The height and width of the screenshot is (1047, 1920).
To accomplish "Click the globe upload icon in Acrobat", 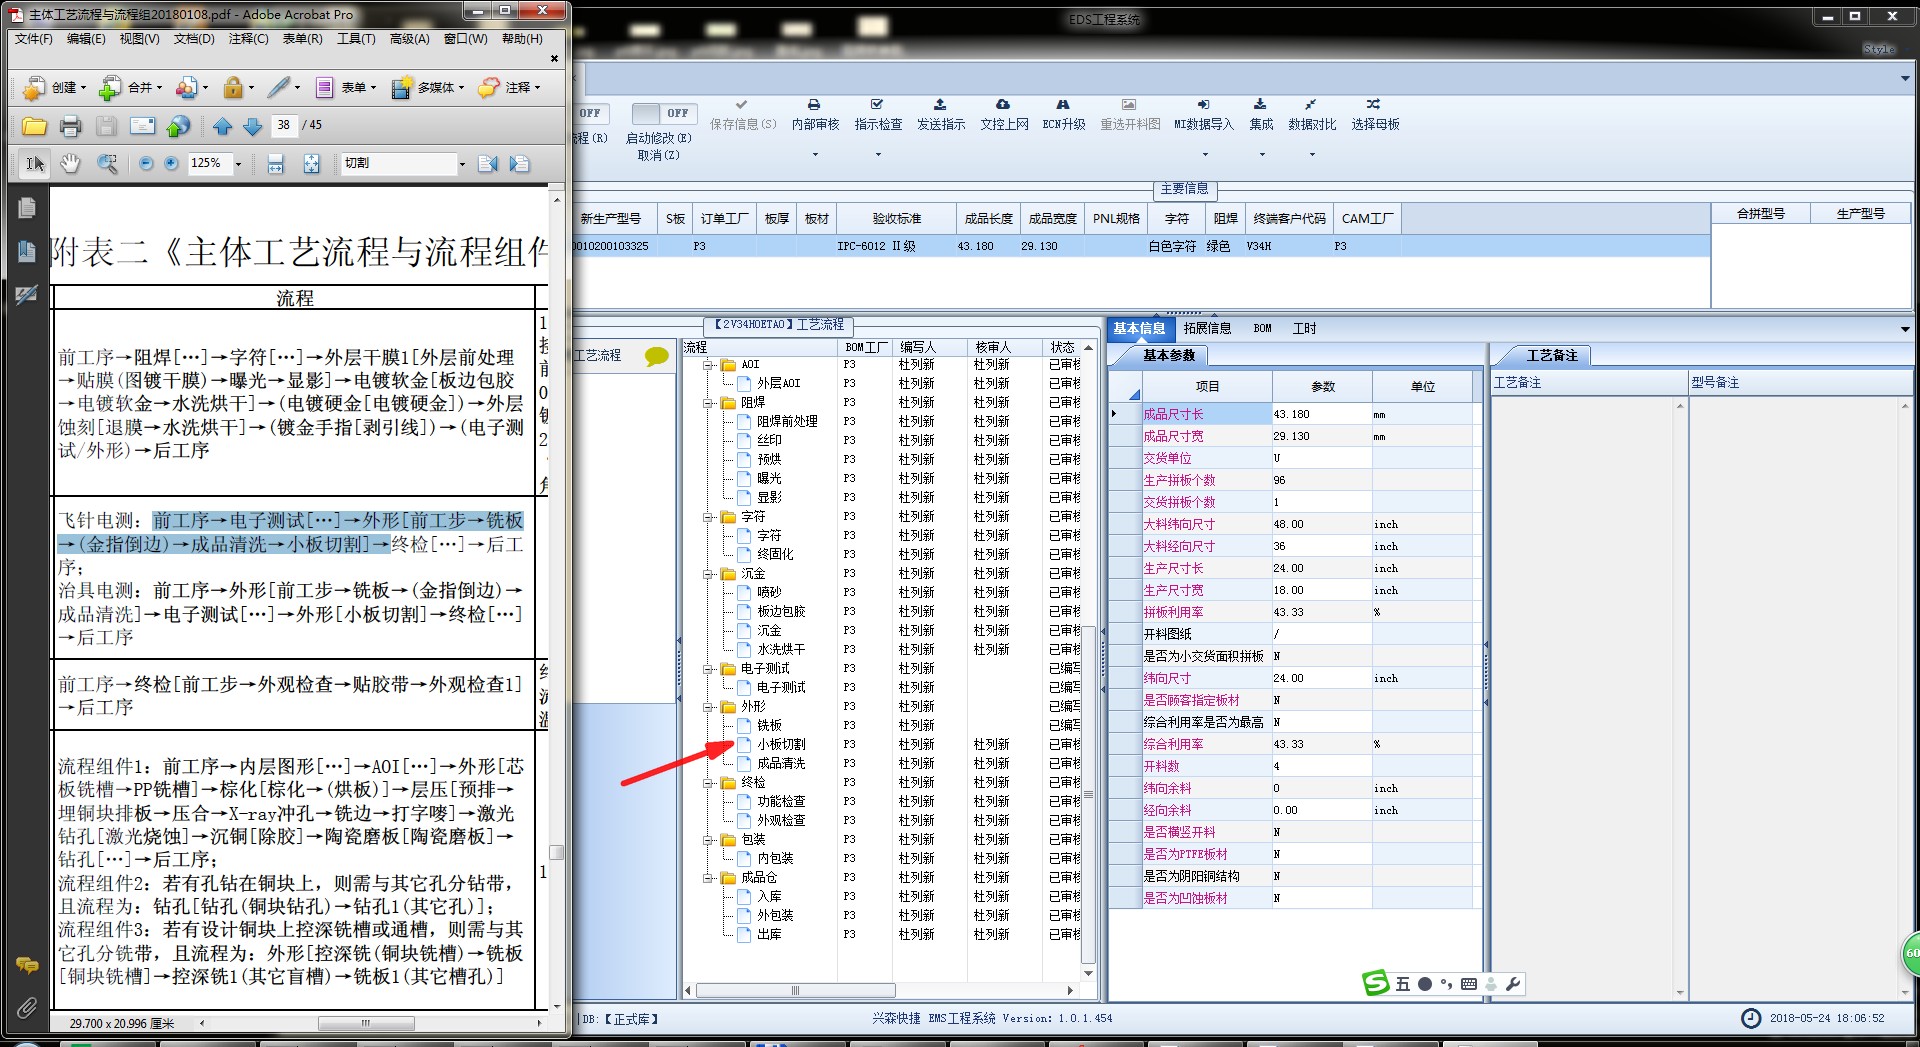I will 179,126.
